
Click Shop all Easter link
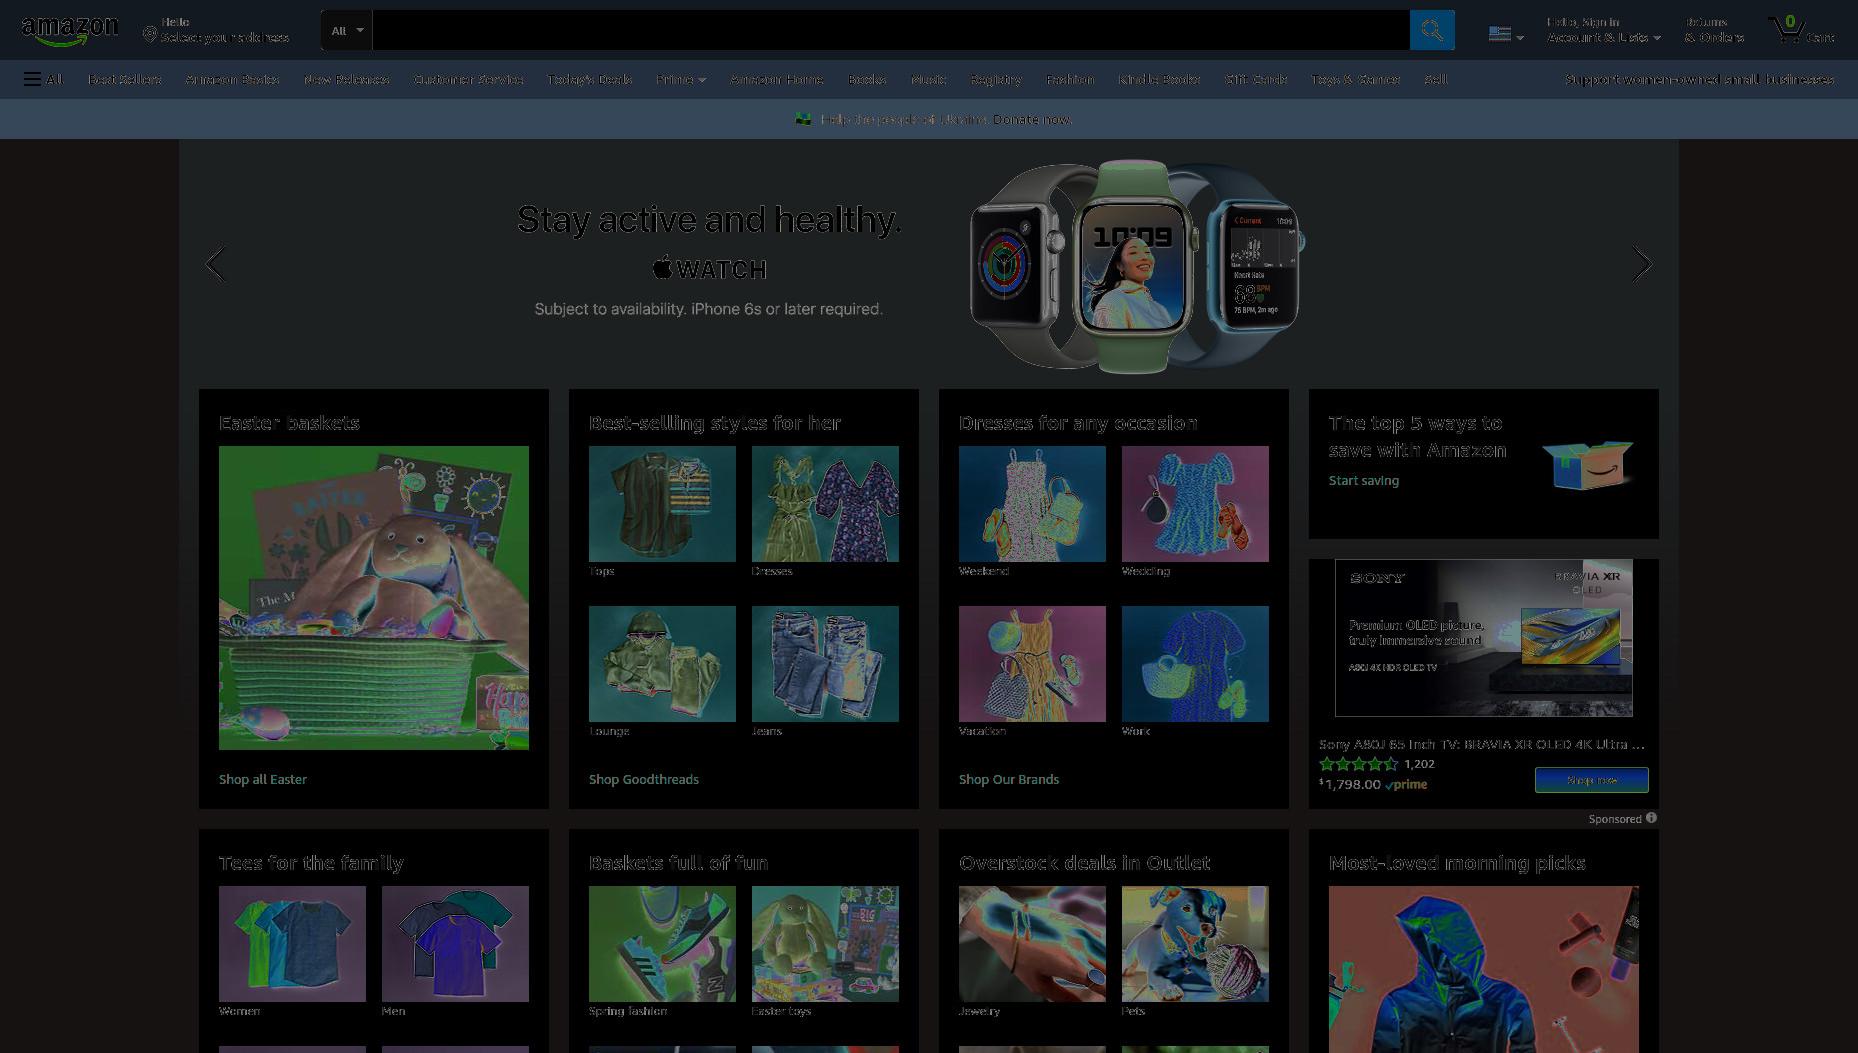[263, 779]
